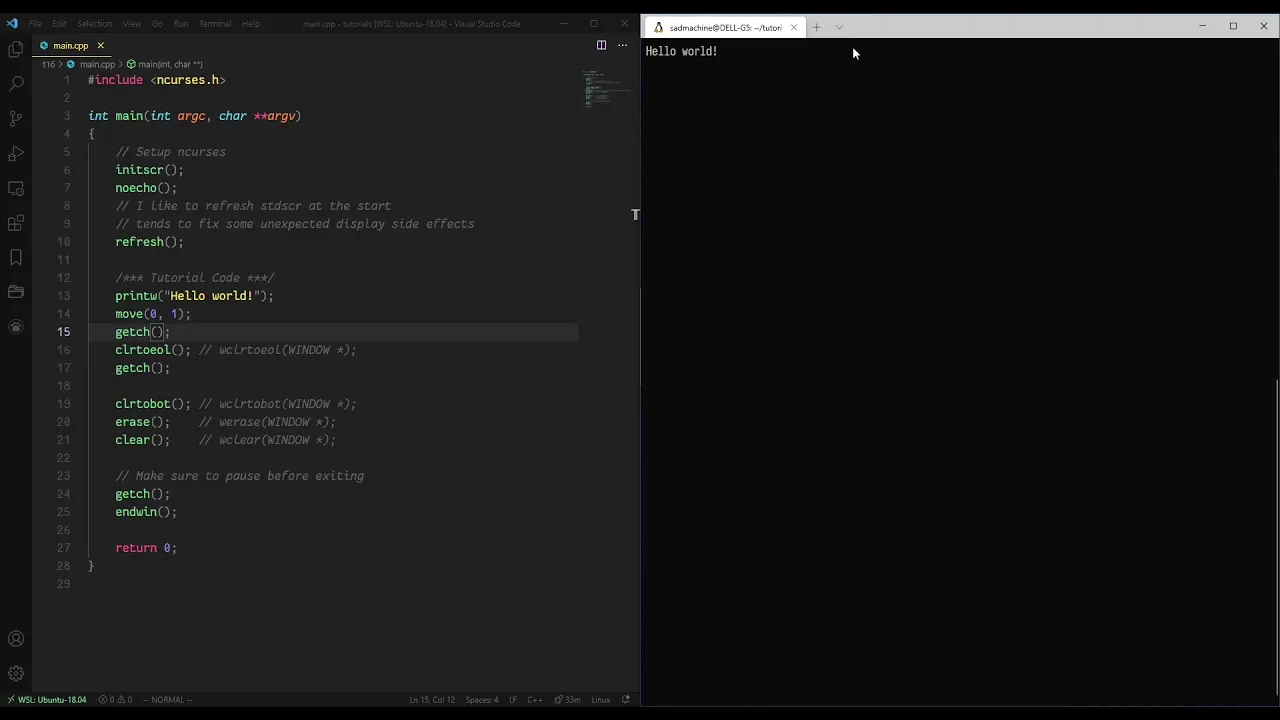
Task: Change the LF end-of-line setting
Action: tap(513, 700)
